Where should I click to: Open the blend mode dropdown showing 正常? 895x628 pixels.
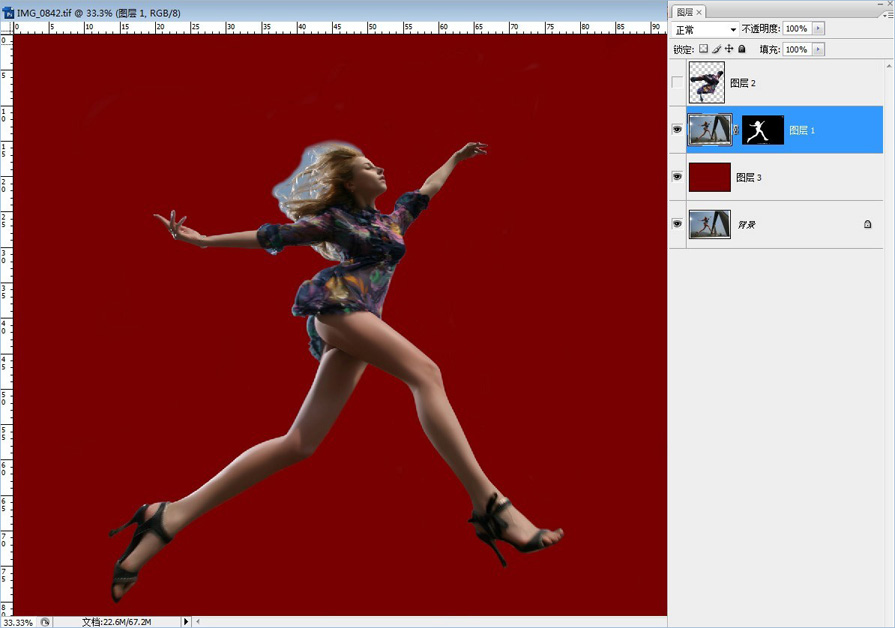point(705,30)
